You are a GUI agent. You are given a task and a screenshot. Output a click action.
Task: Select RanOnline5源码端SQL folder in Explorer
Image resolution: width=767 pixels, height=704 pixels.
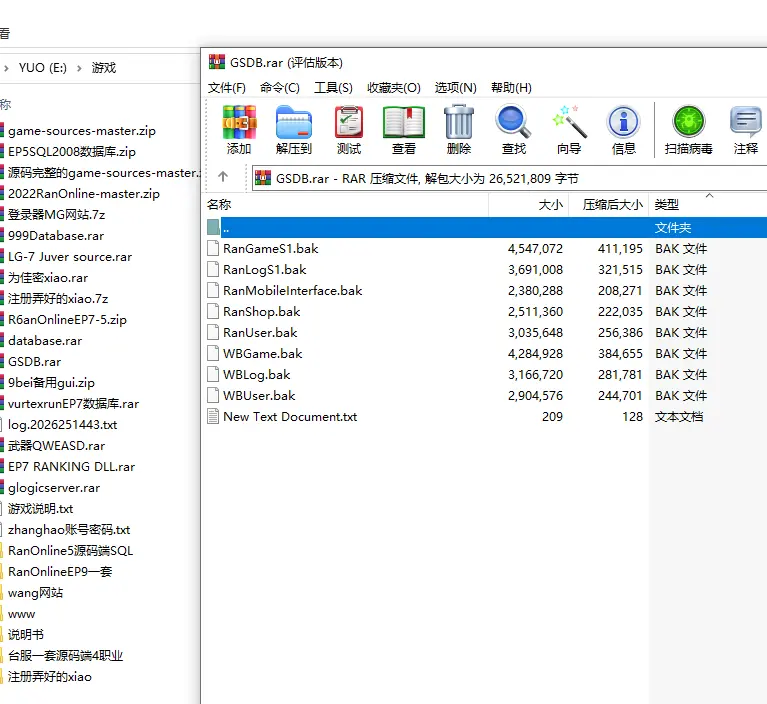[x=70, y=551]
